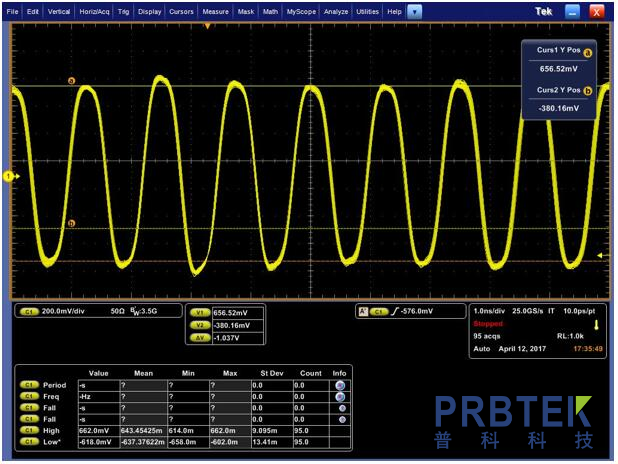Click the -576.0mV trigger level readout
This screenshot has height=464, width=618.
(417, 311)
